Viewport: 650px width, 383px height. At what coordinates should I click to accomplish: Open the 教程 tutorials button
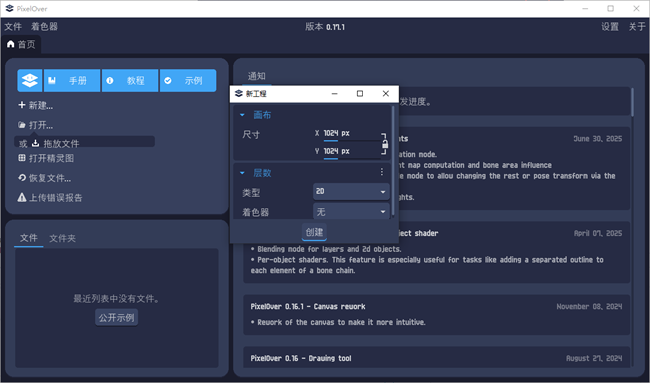pyautogui.click(x=130, y=80)
